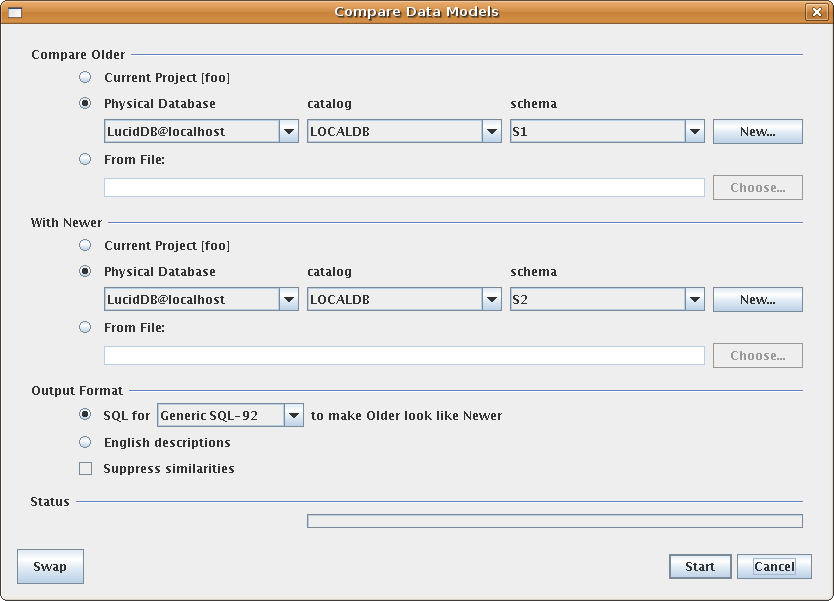
Task: Click the Start button
Action: click(x=700, y=566)
